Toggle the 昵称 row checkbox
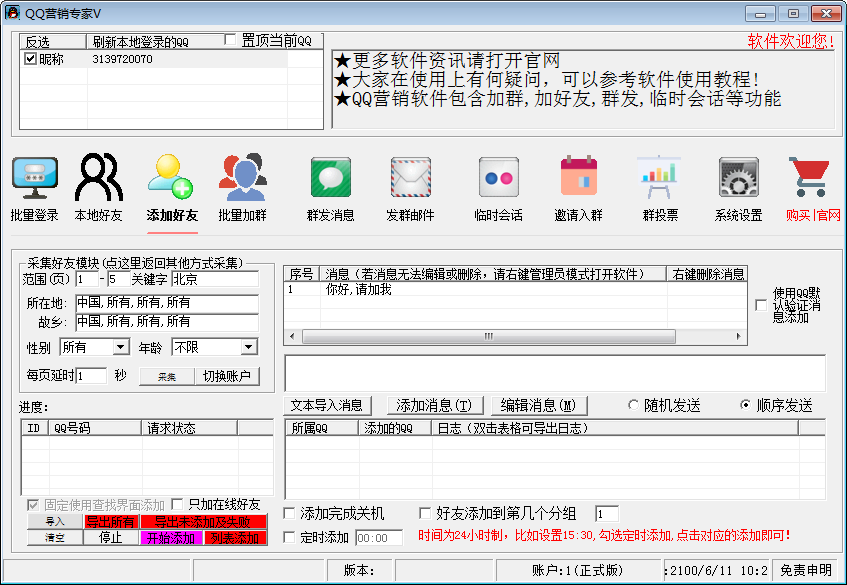The height and width of the screenshot is (585, 847). tap(30, 58)
